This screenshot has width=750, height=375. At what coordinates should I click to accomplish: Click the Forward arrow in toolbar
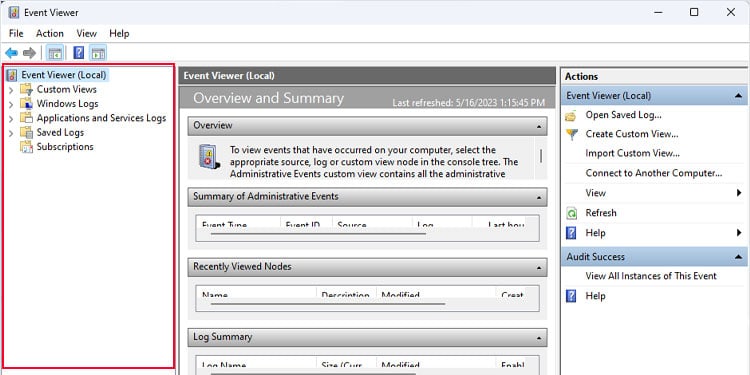[30, 53]
